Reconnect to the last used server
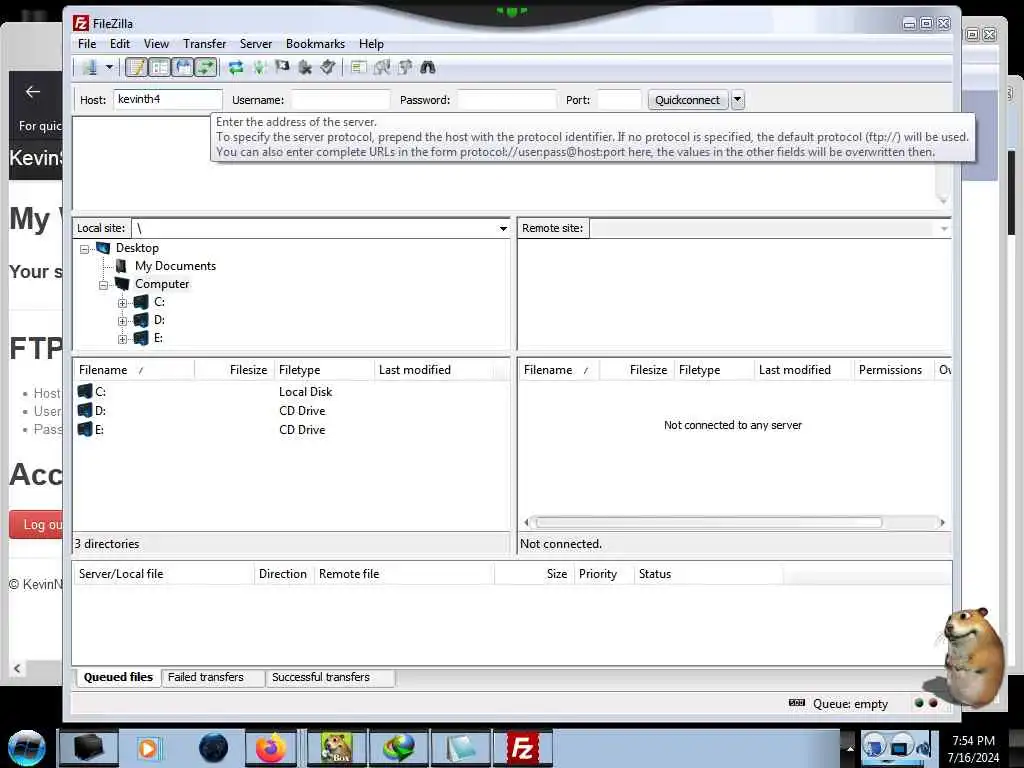 (x=328, y=67)
